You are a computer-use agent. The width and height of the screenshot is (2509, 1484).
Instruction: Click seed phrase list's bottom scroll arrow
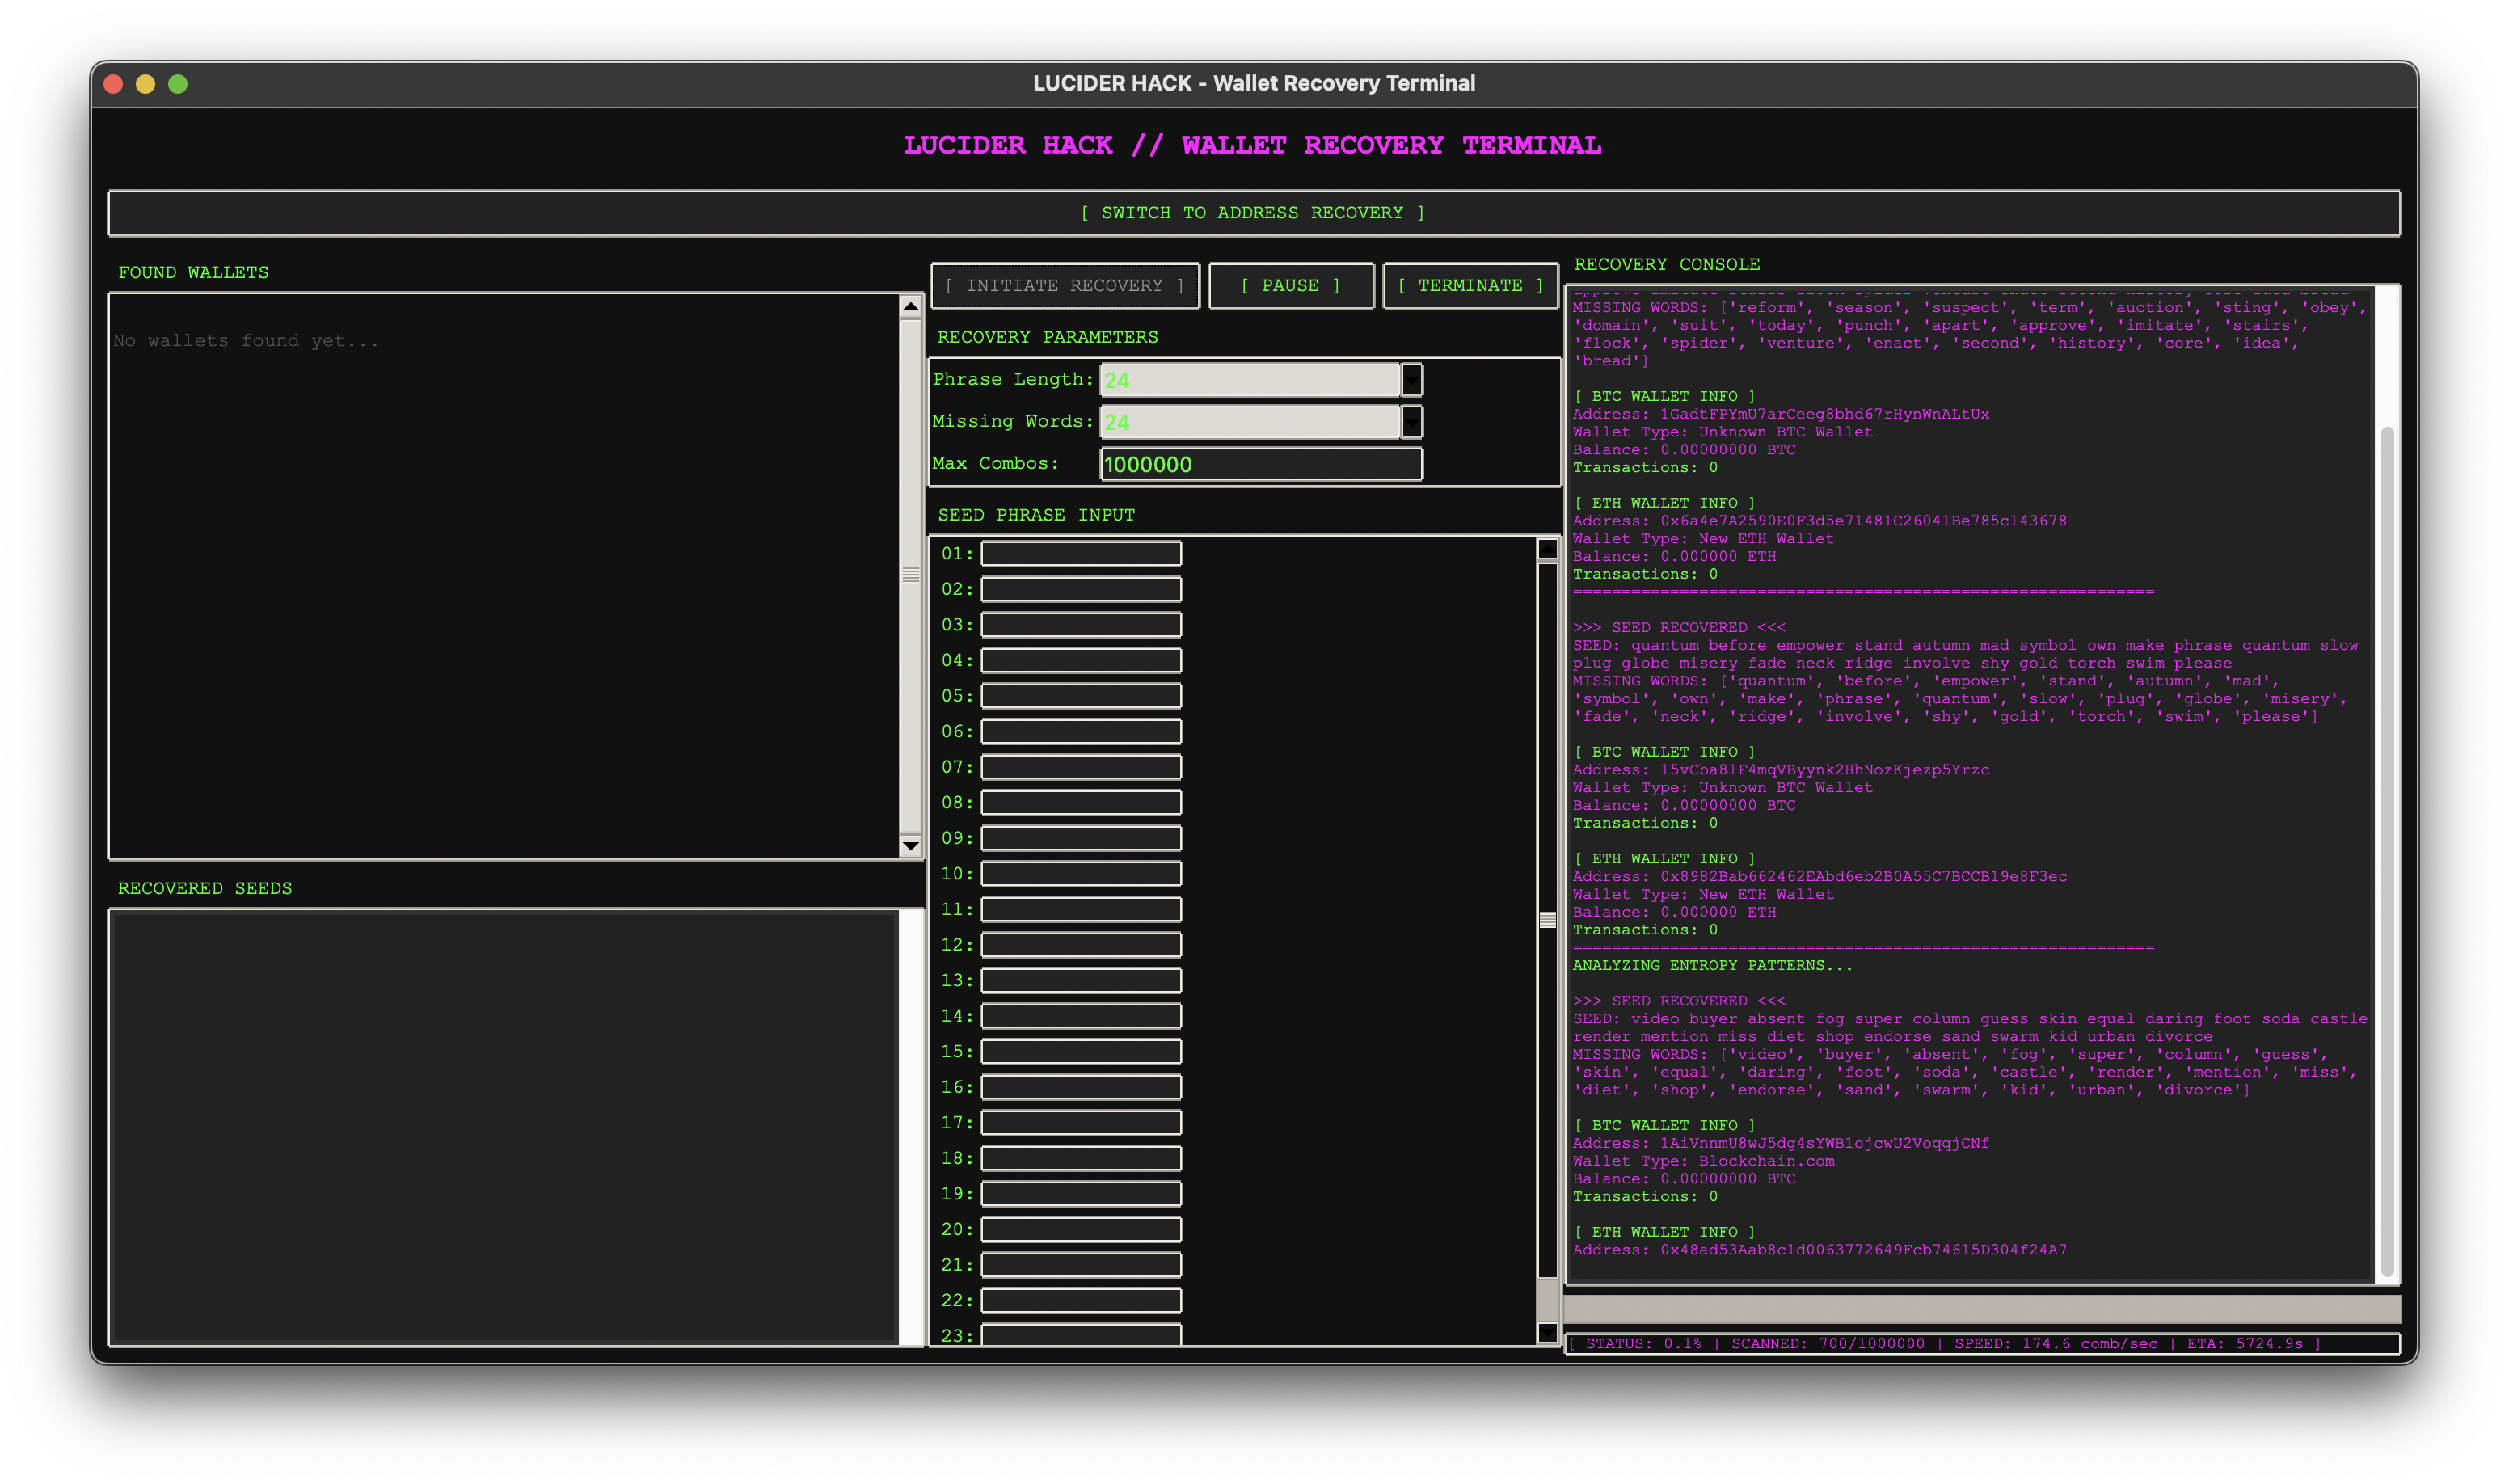(1547, 1331)
